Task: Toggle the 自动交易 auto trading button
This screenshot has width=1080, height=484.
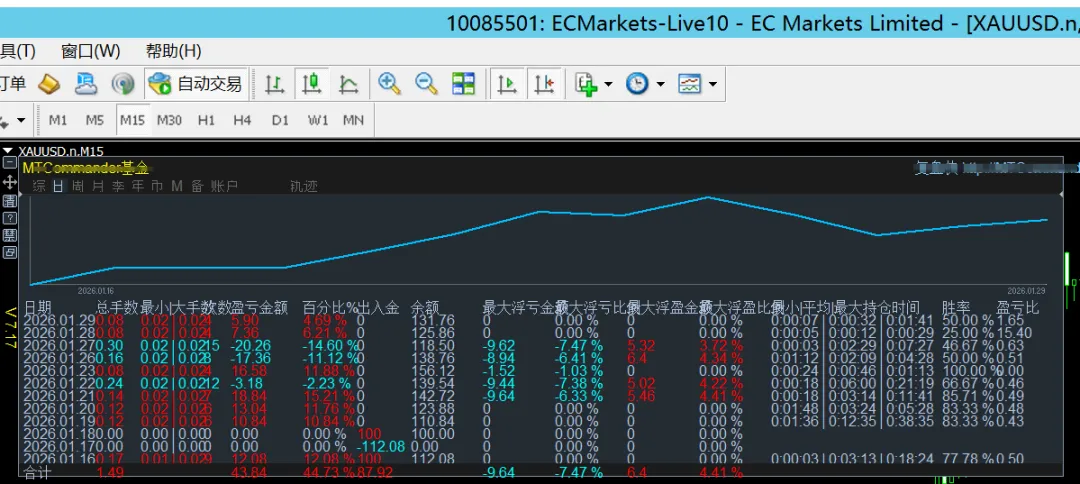Action: pos(196,84)
